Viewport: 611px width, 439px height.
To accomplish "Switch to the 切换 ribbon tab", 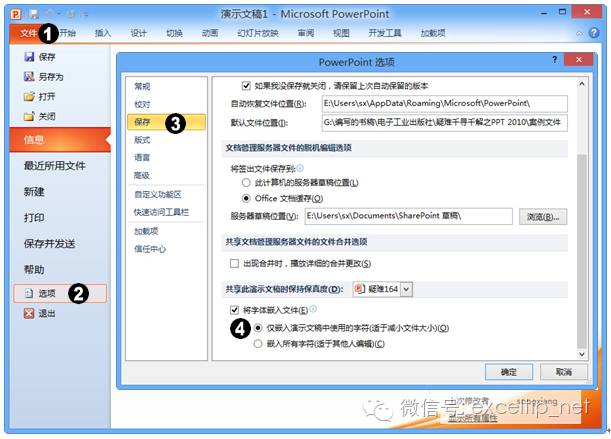I will (x=174, y=33).
